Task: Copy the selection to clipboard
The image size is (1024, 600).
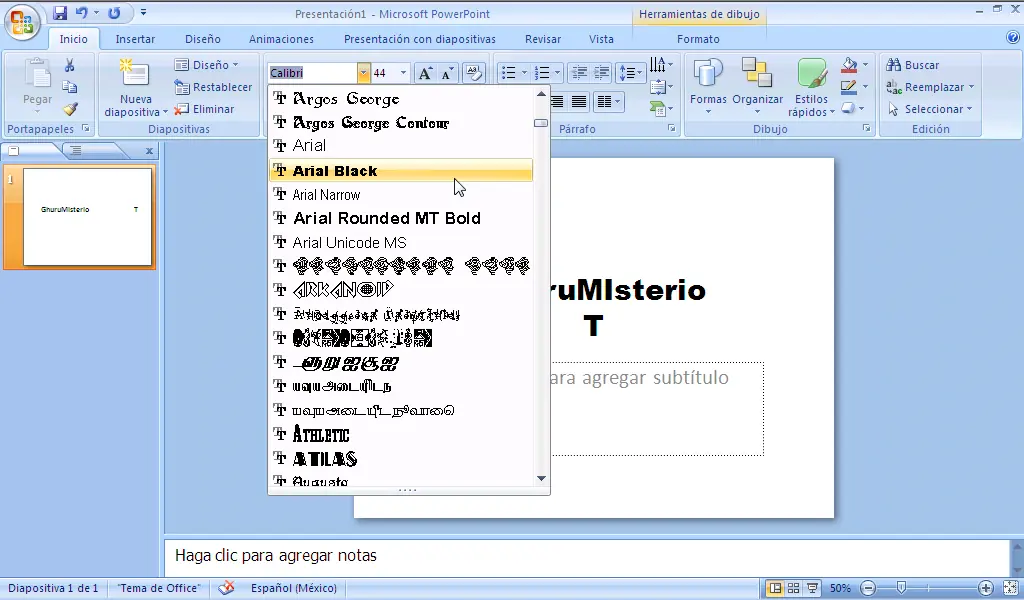Action: pos(69,87)
